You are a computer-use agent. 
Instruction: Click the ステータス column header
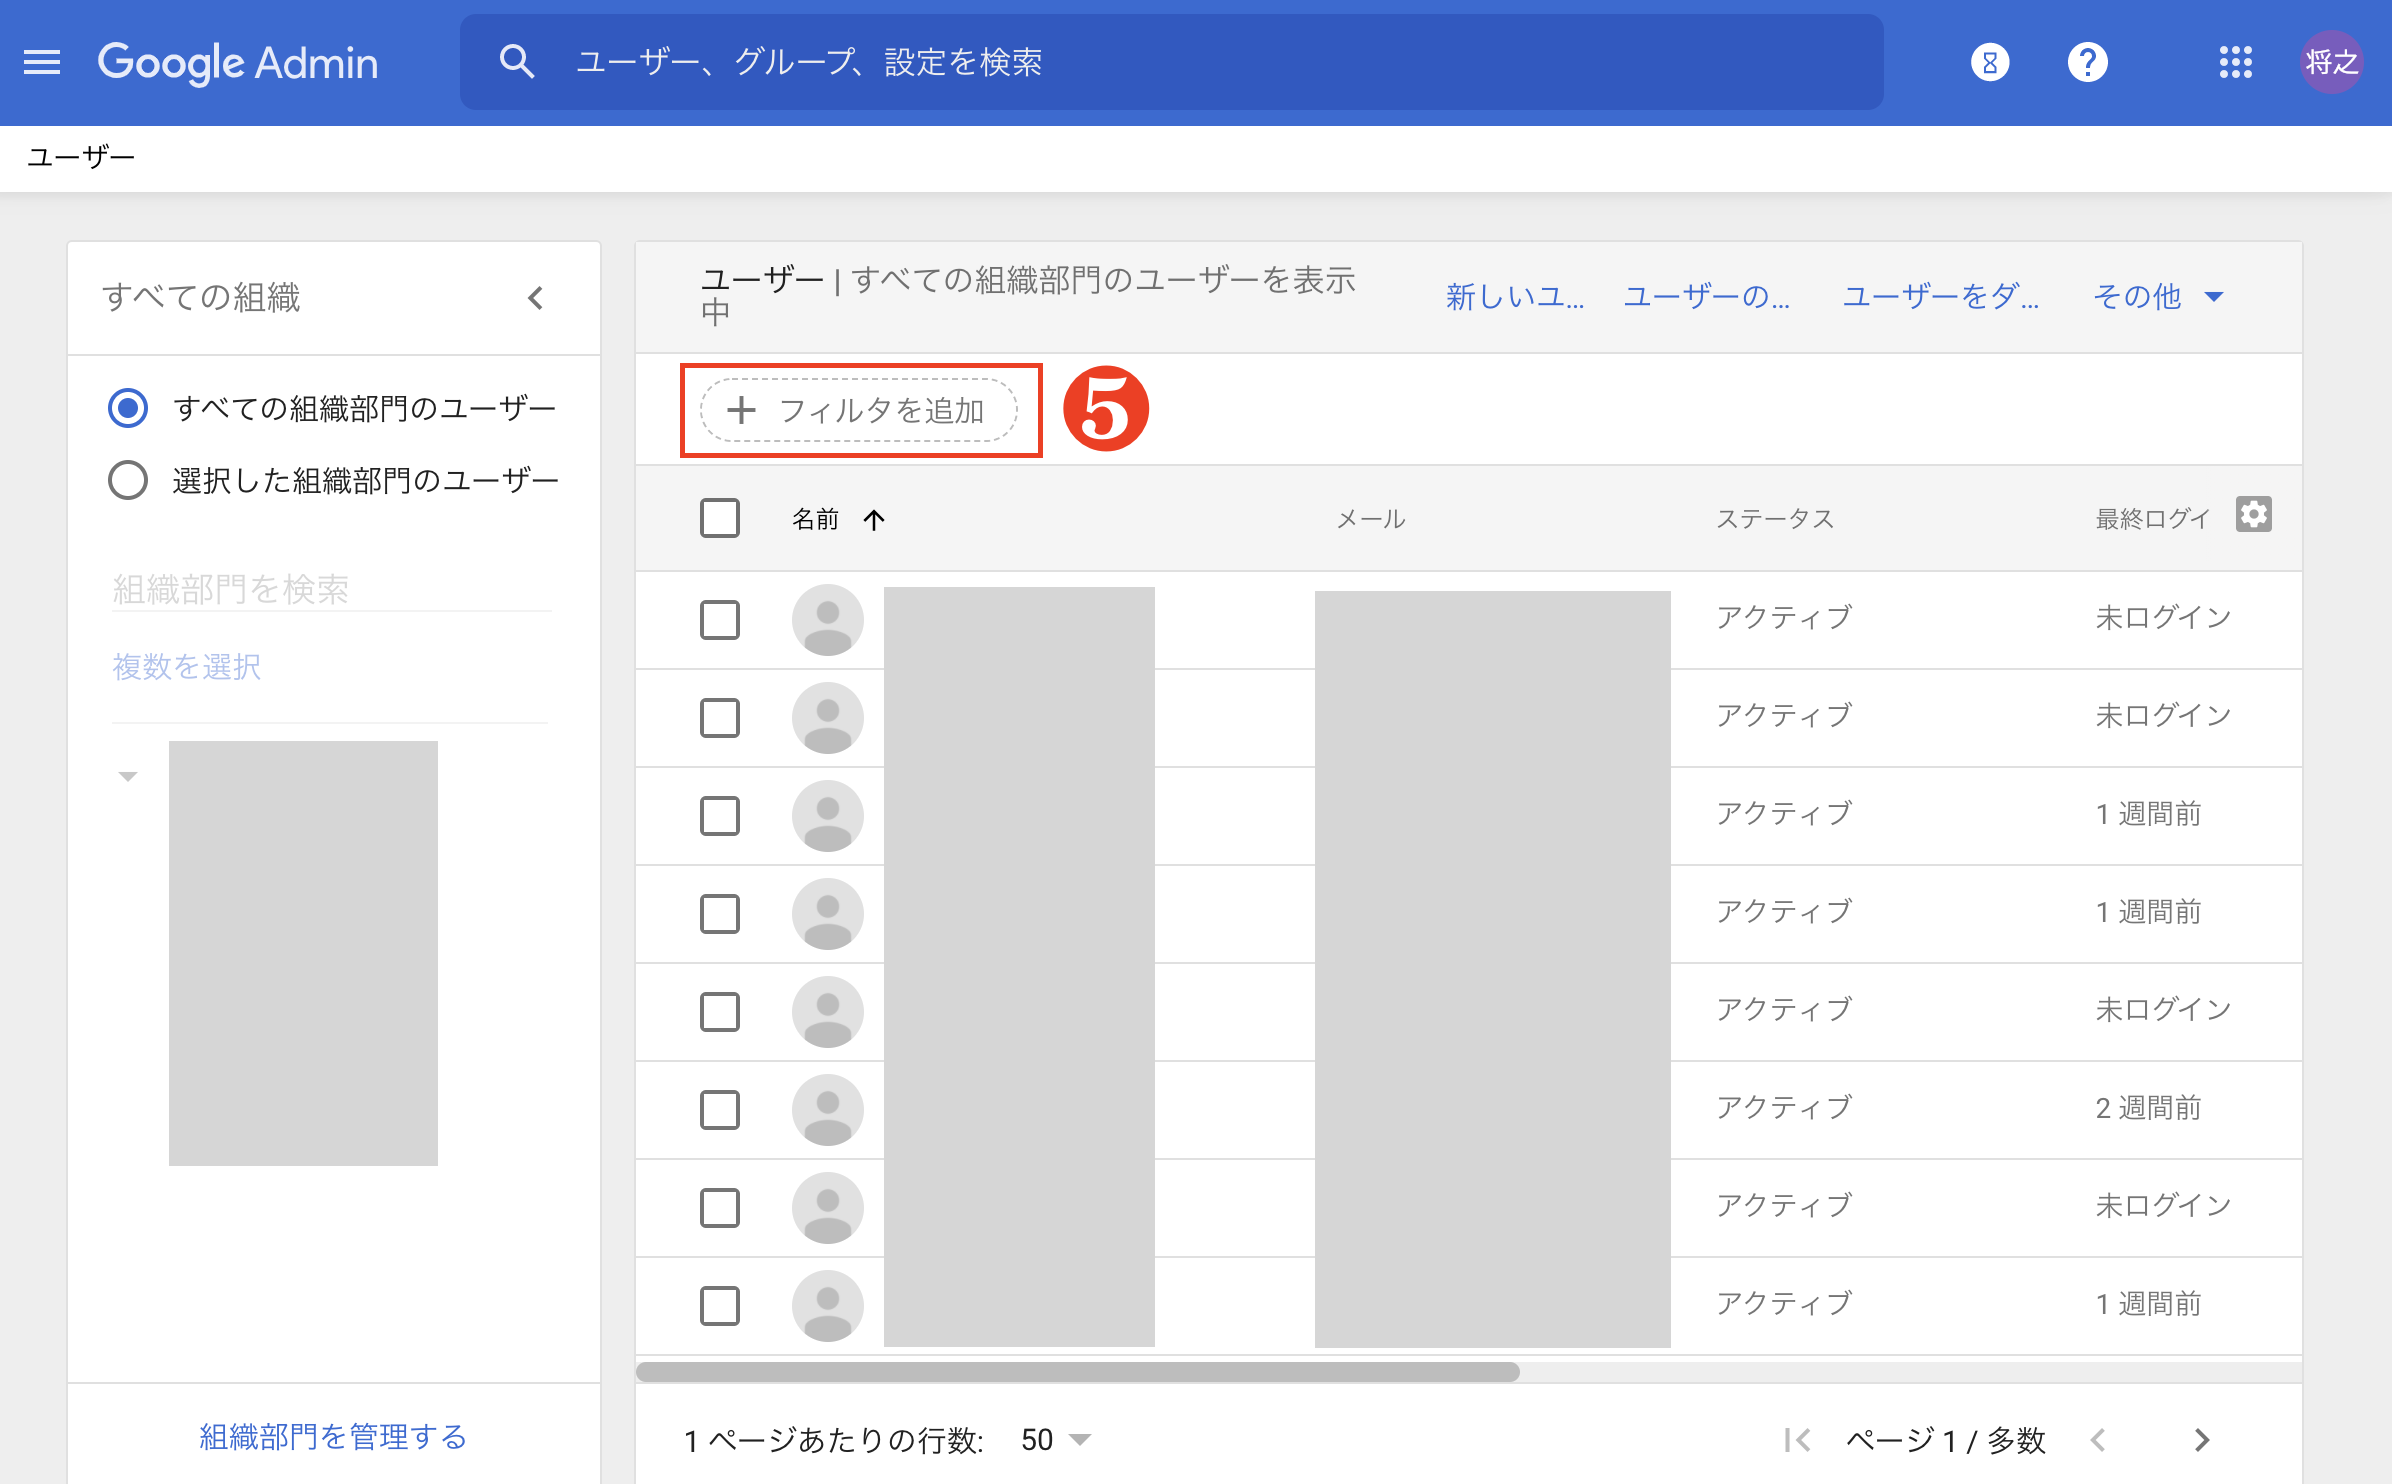(1775, 519)
